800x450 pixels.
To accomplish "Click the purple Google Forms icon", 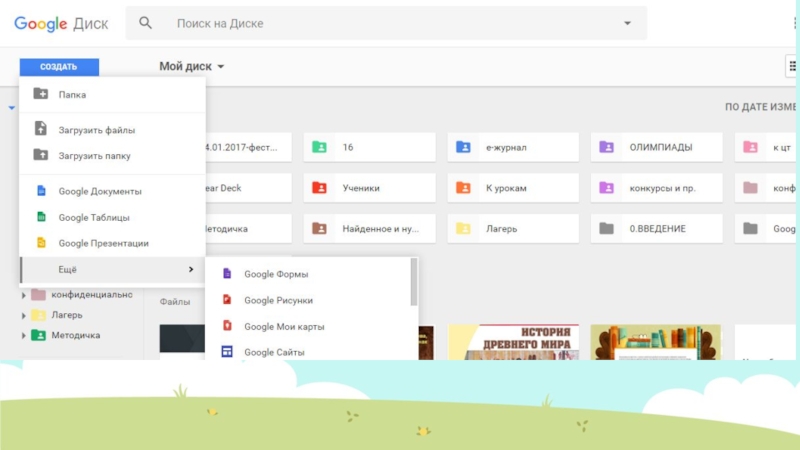I will [227, 273].
